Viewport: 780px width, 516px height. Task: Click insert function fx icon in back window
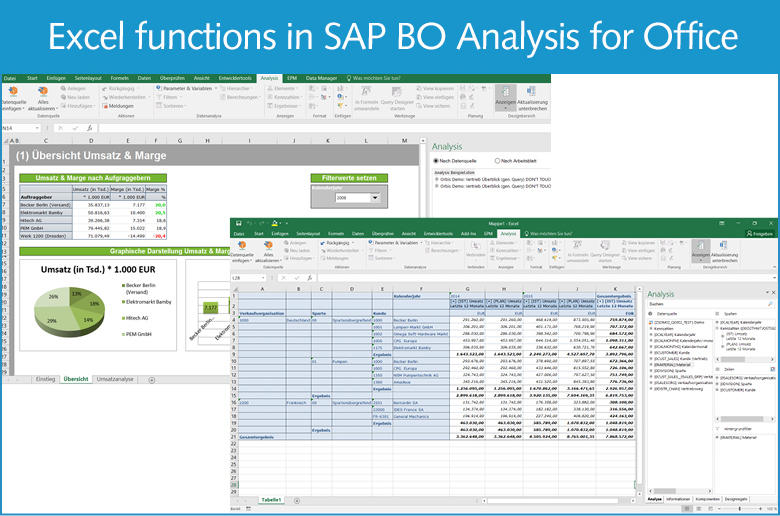click(x=89, y=128)
